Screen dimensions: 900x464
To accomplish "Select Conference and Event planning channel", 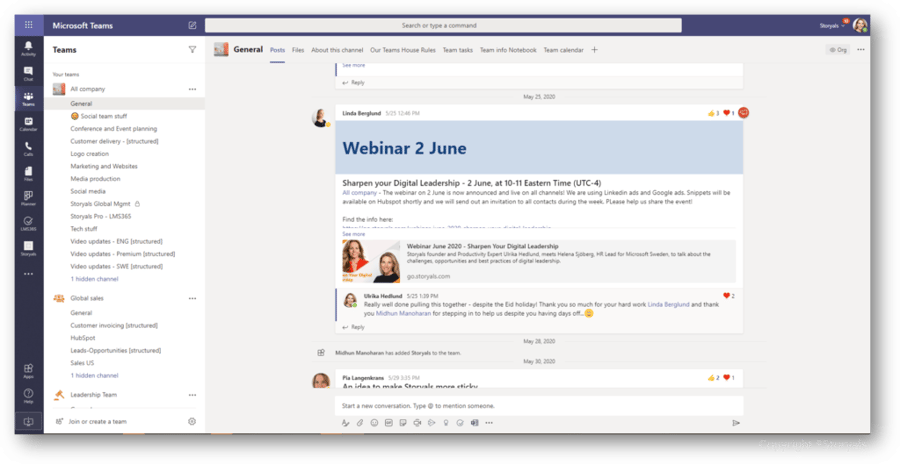I will [x=113, y=129].
